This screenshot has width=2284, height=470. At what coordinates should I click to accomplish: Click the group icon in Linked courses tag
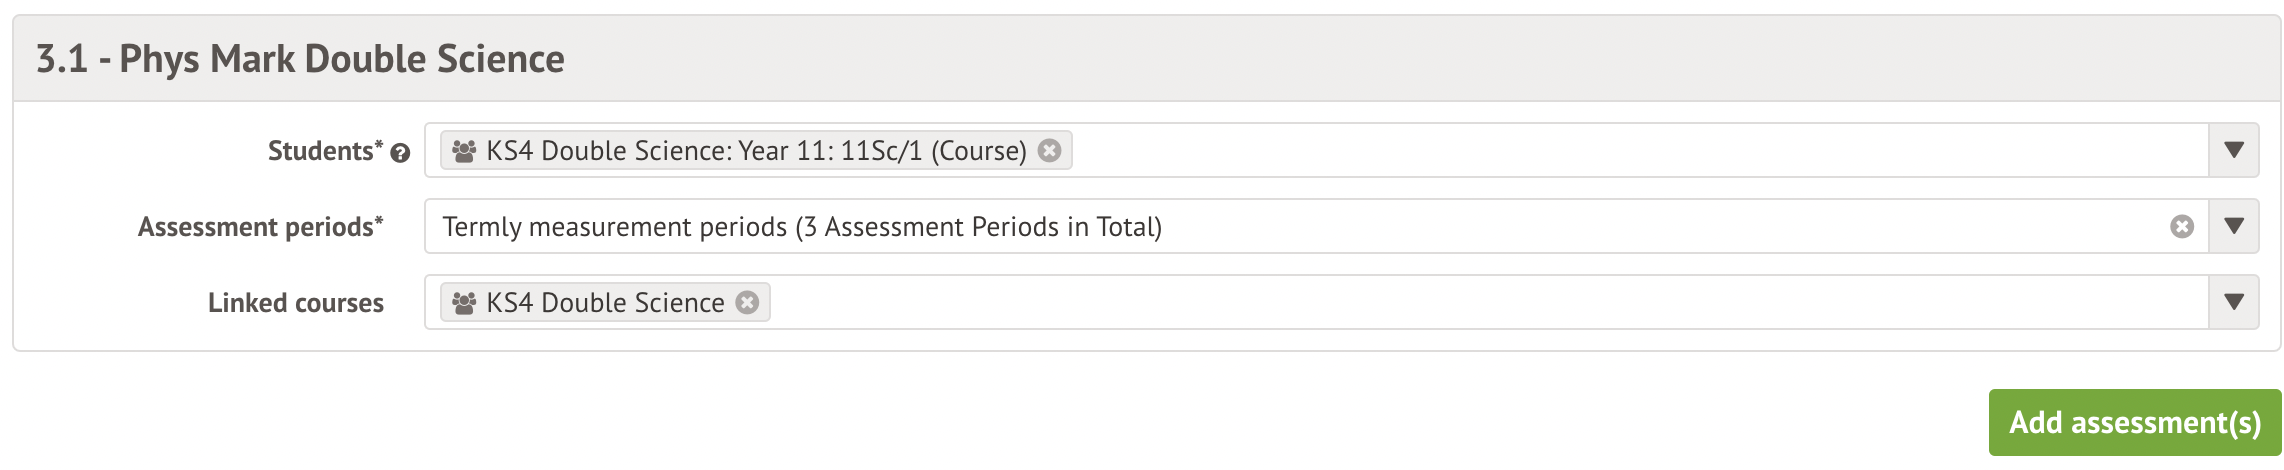pos(464,303)
